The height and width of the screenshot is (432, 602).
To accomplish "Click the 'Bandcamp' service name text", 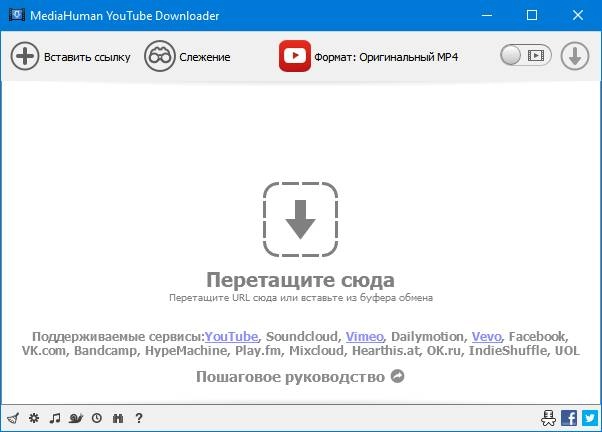I will pyautogui.click(x=105, y=351).
